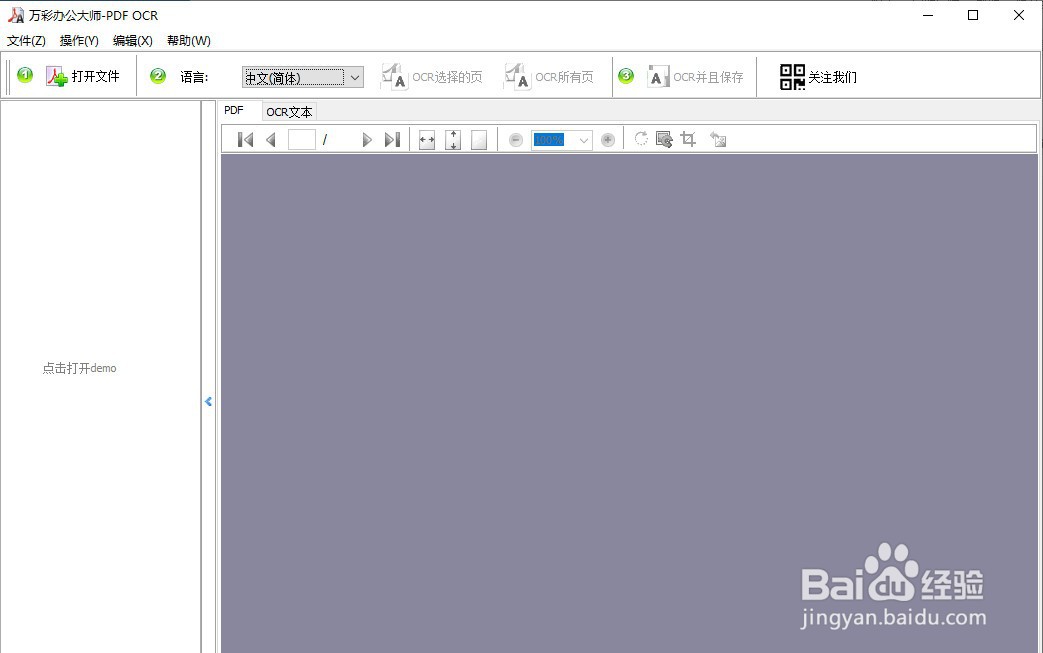Click the app logo in title bar
This screenshot has width=1043, height=653.
(x=16, y=15)
